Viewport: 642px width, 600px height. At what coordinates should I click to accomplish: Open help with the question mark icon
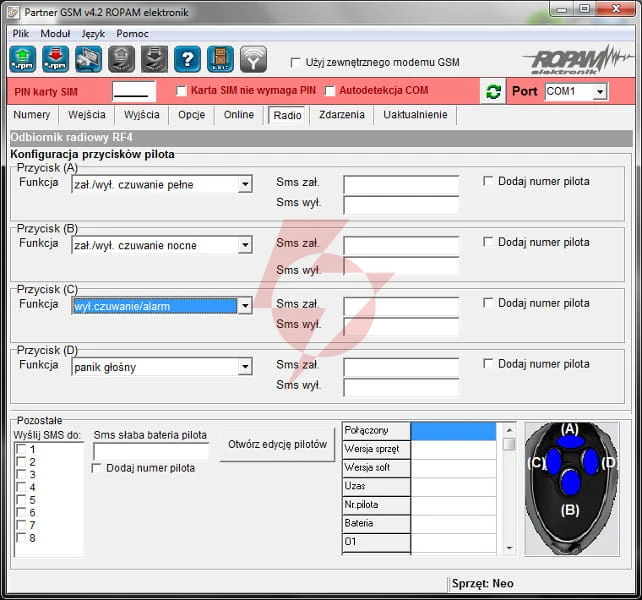(x=188, y=60)
